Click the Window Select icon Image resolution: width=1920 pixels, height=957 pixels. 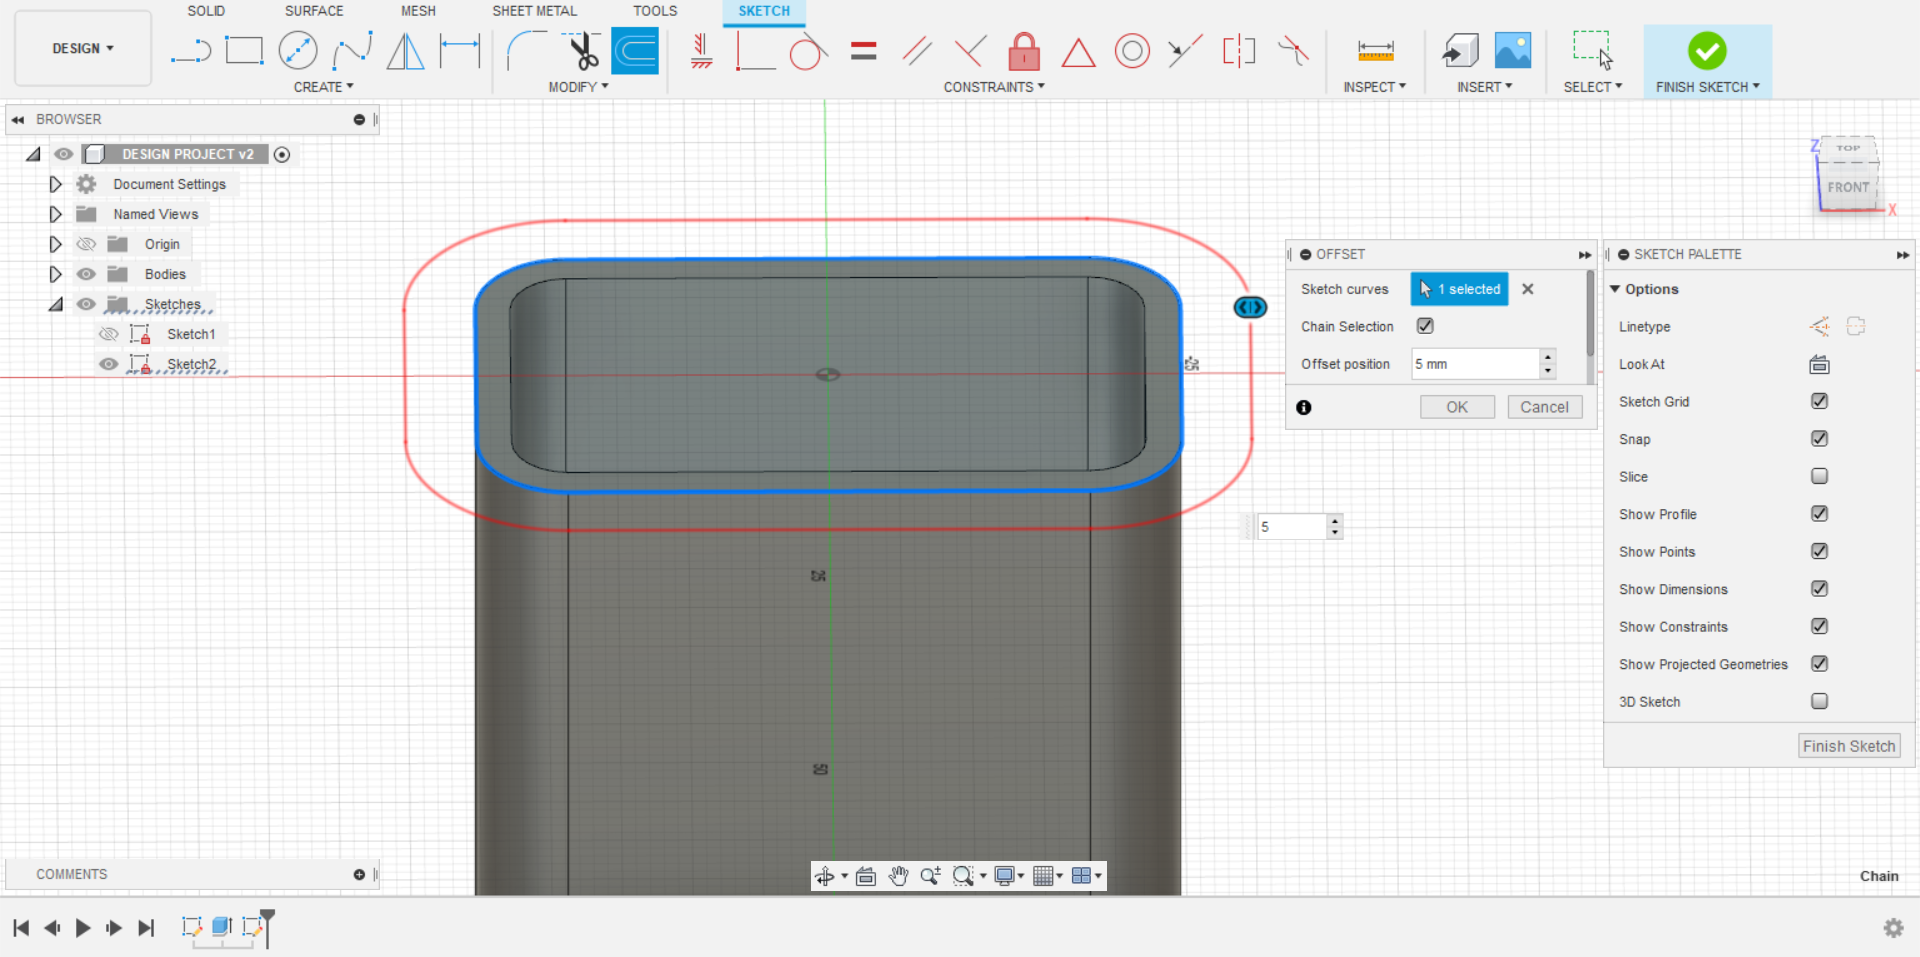(1592, 50)
